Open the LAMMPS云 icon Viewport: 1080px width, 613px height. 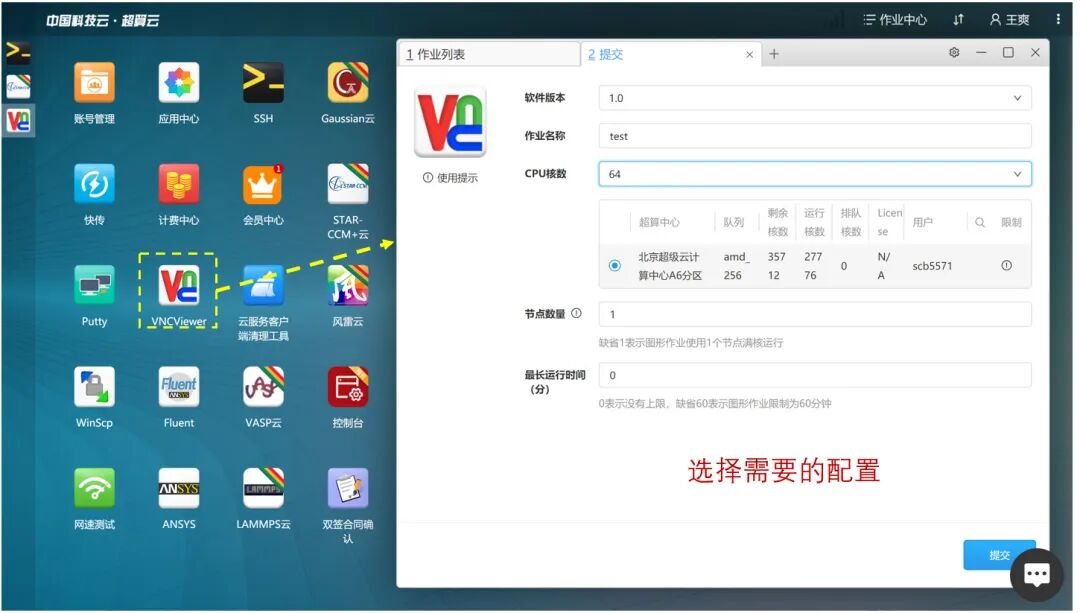point(263,488)
